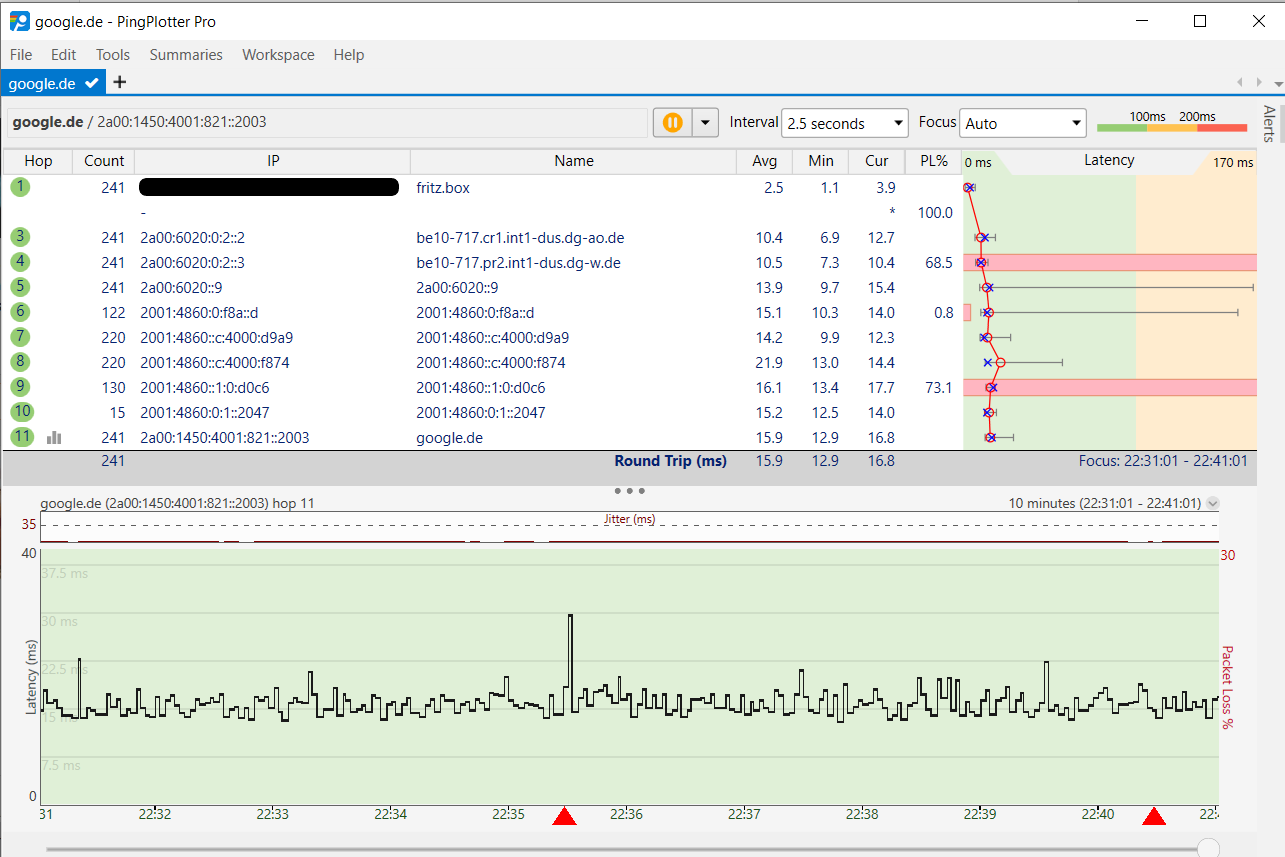1285x857 pixels.
Task: Open the Alerts side panel
Action: click(x=1270, y=125)
